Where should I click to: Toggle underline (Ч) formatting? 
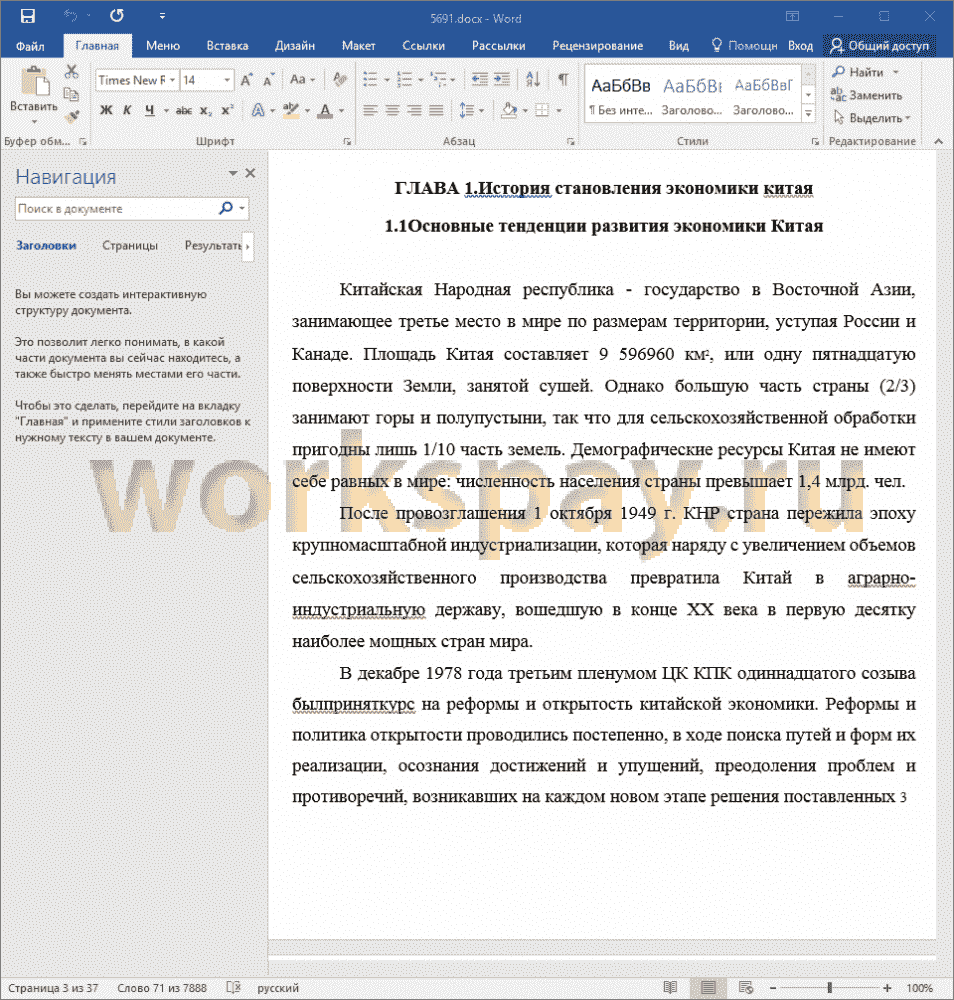[149, 110]
